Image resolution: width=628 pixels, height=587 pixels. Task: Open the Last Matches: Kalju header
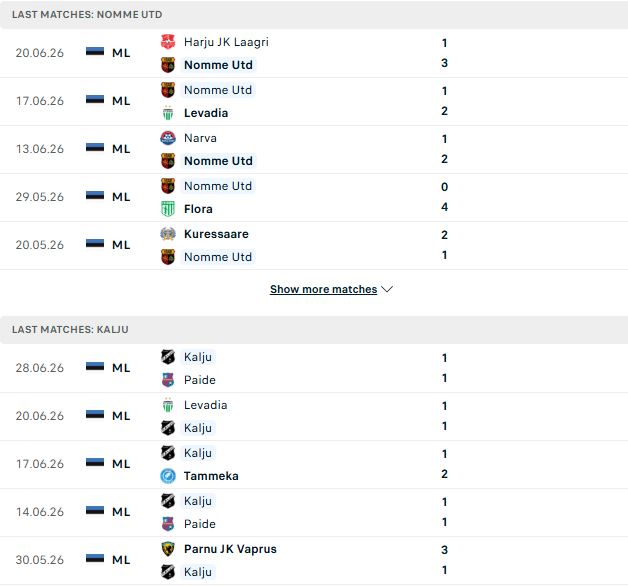pos(314,330)
